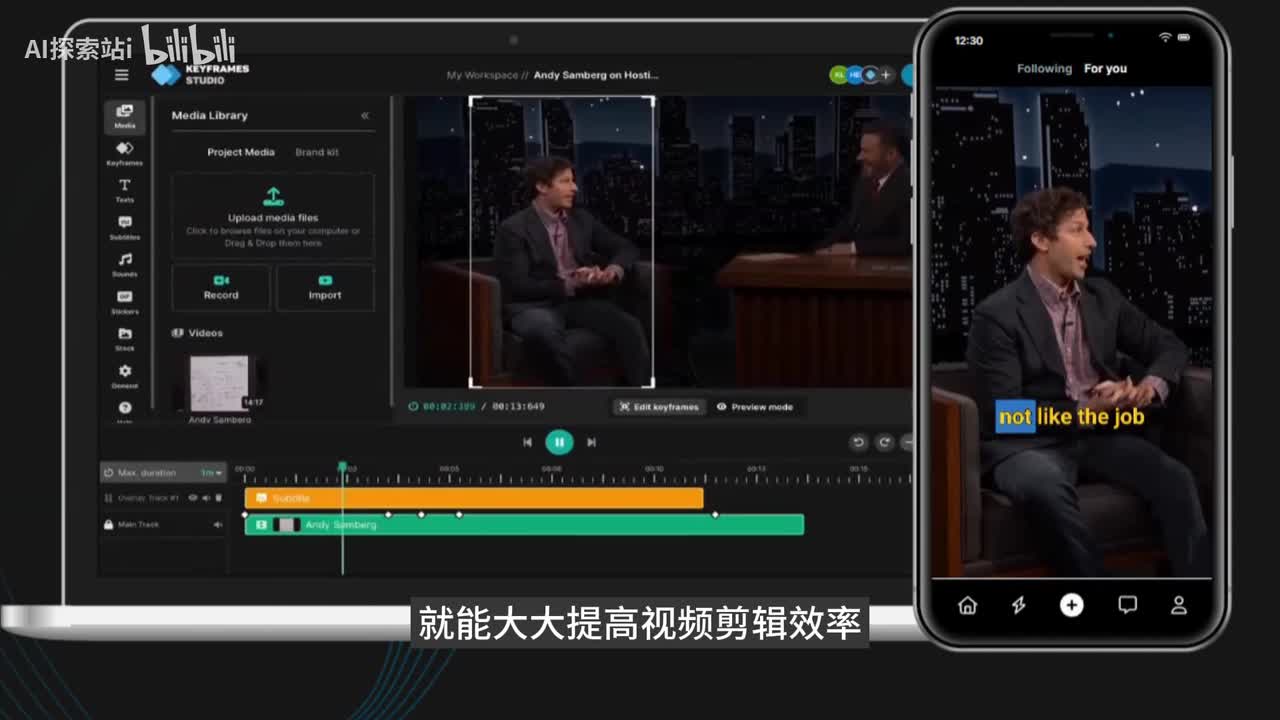Mute the Main Track audio
This screenshot has height=720, width=1280.
tap(217, 525)
